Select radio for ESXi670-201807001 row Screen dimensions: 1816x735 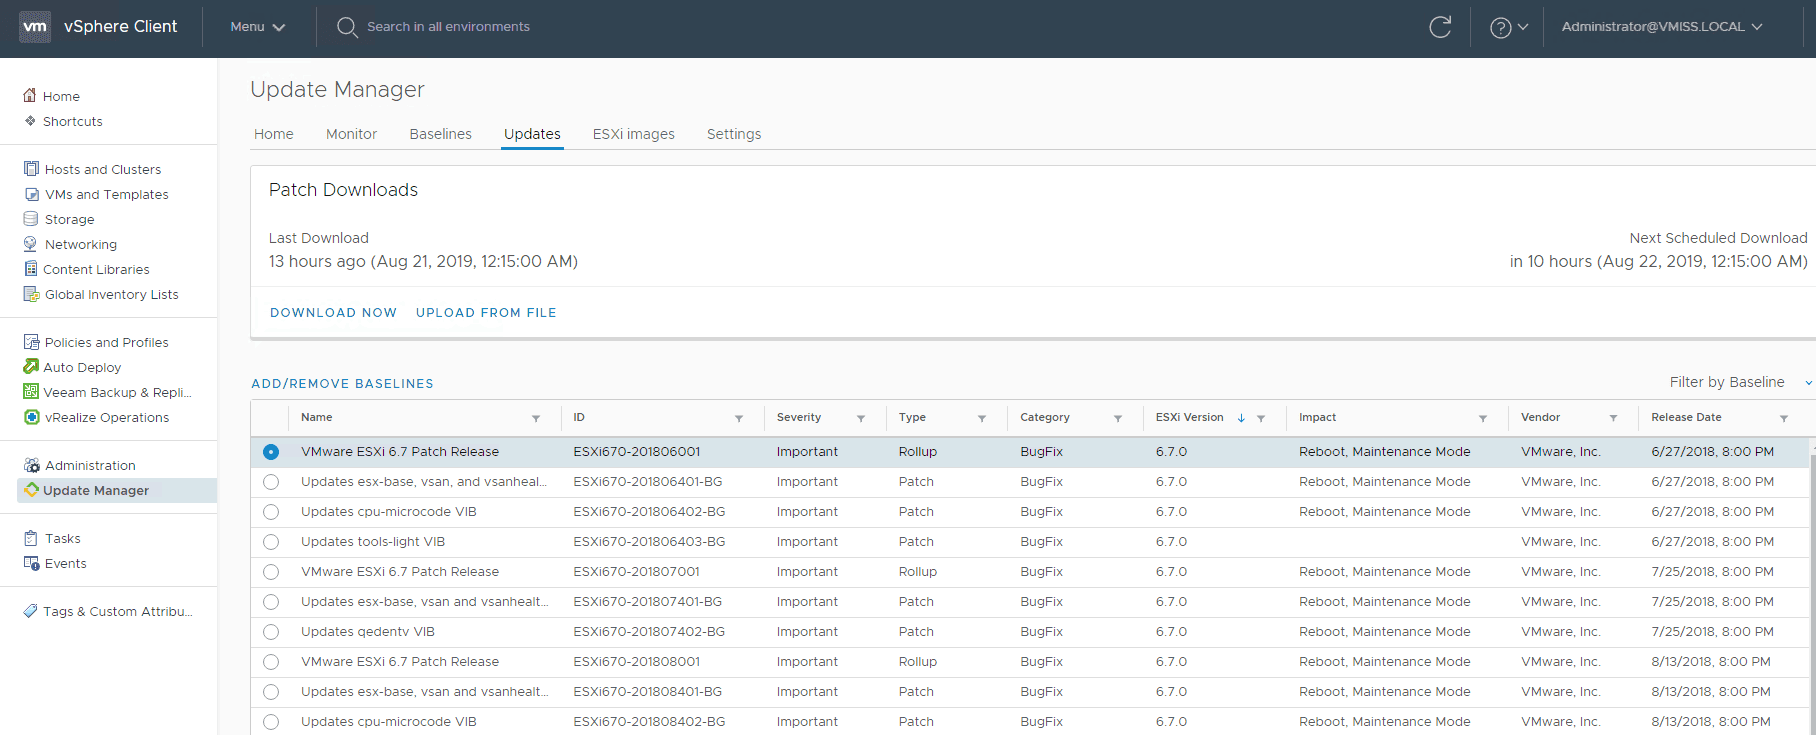[x=271, y=572]
